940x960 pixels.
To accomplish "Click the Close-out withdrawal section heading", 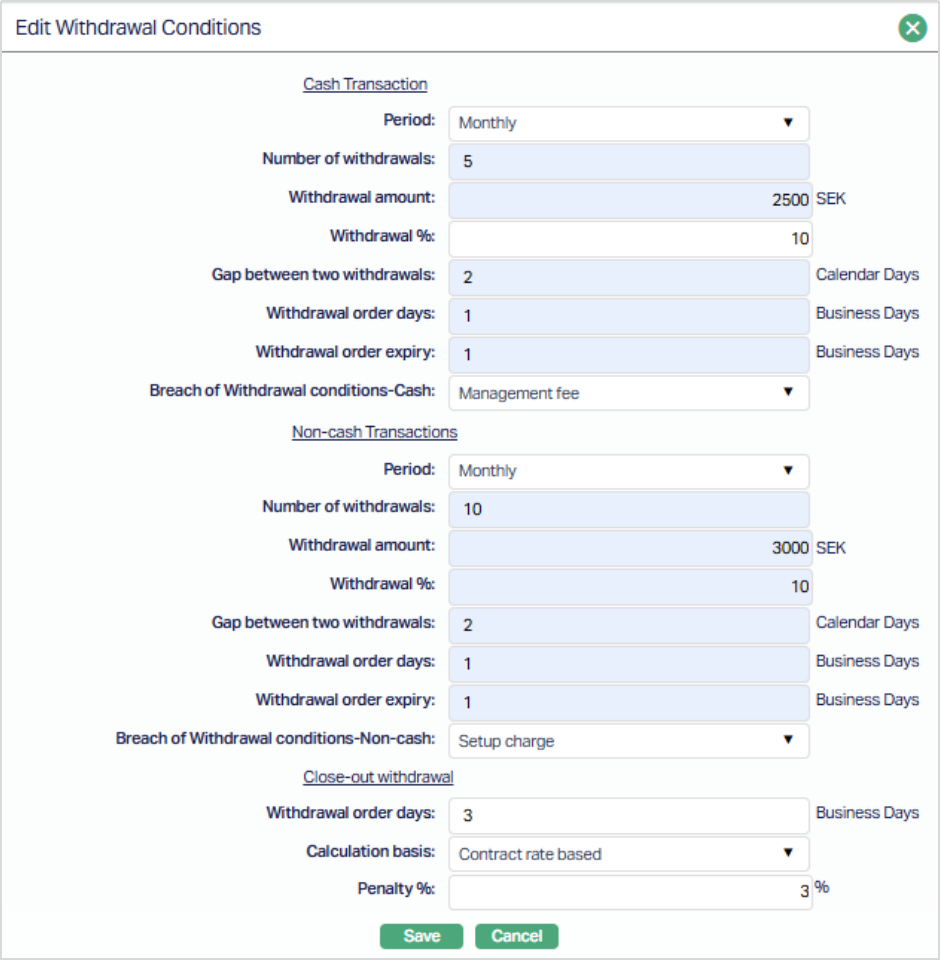I will tap(378, 777).
